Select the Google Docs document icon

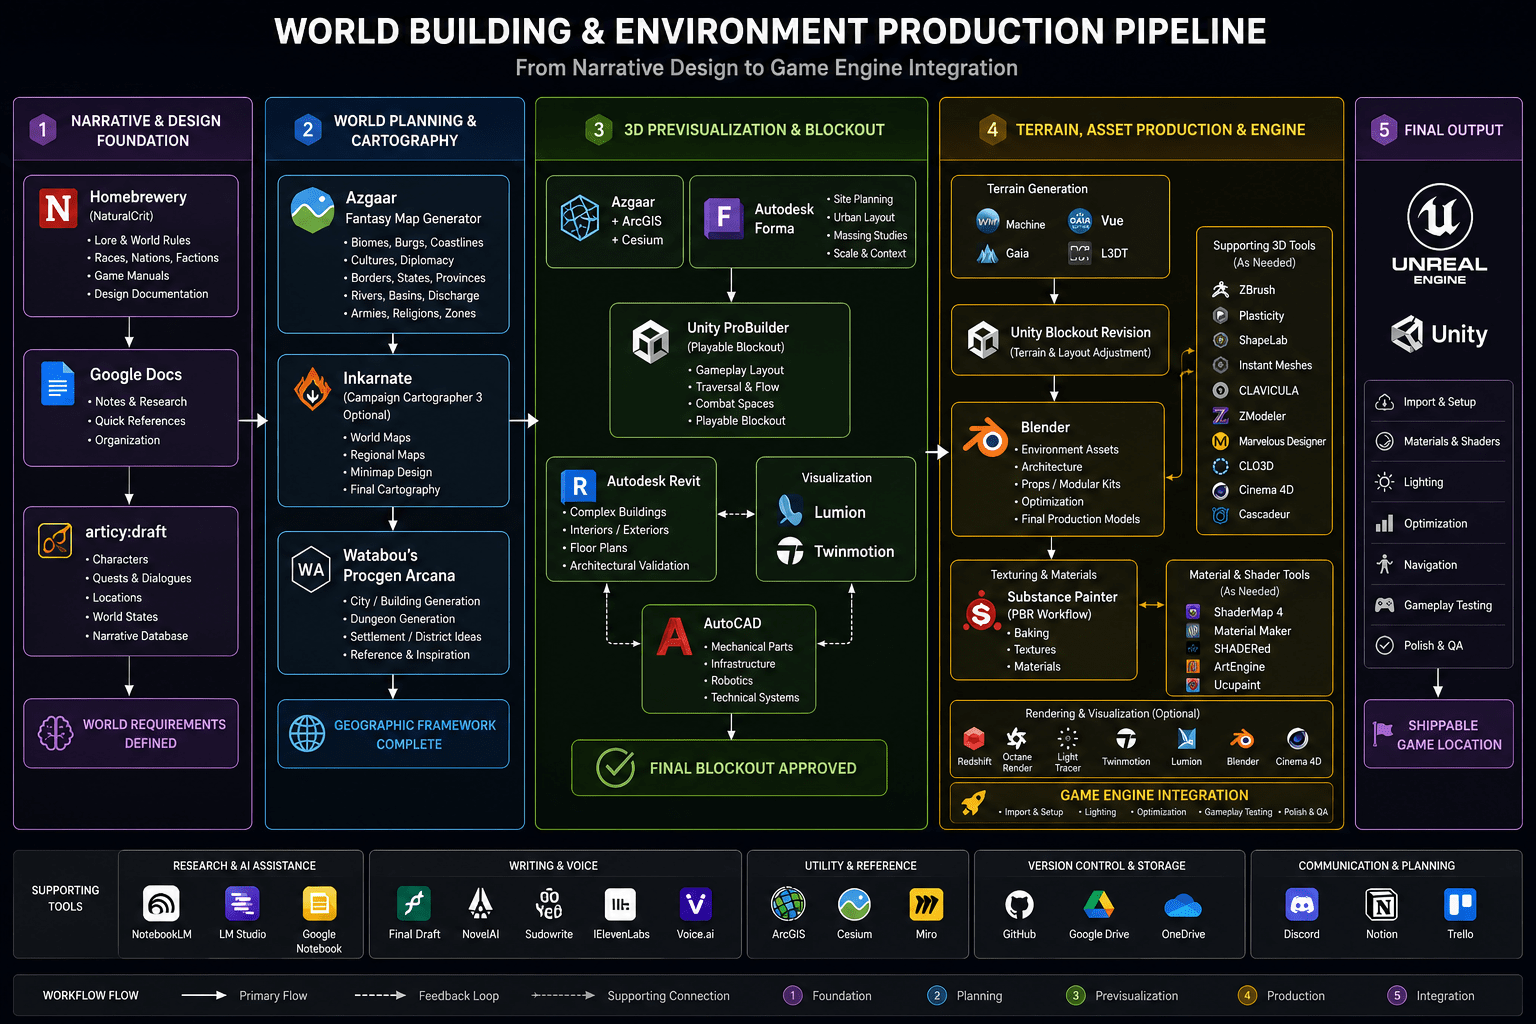pos(58,383)
